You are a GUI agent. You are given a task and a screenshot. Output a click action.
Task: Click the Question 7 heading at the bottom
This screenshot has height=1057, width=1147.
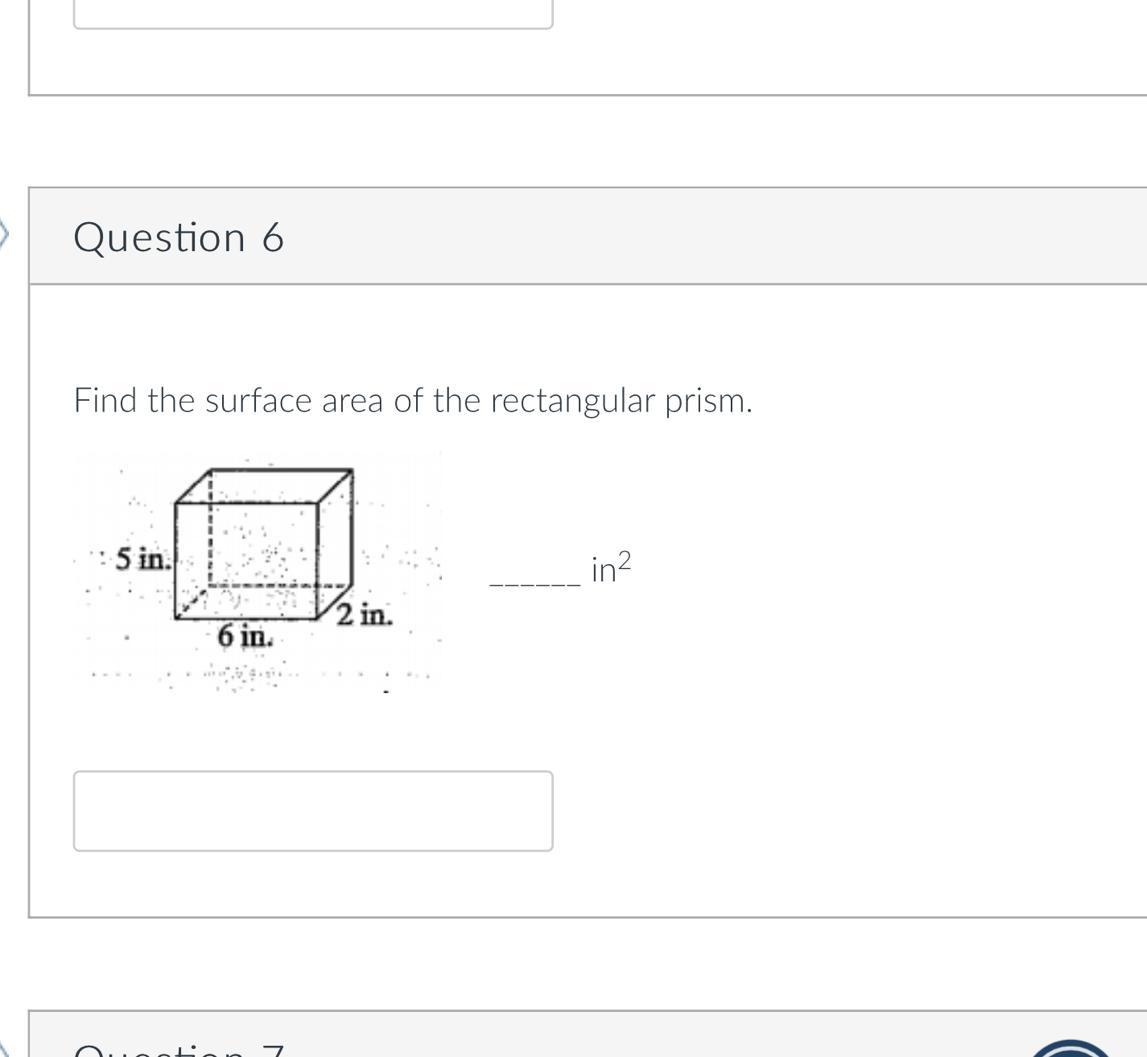(x=178, y=1050)
